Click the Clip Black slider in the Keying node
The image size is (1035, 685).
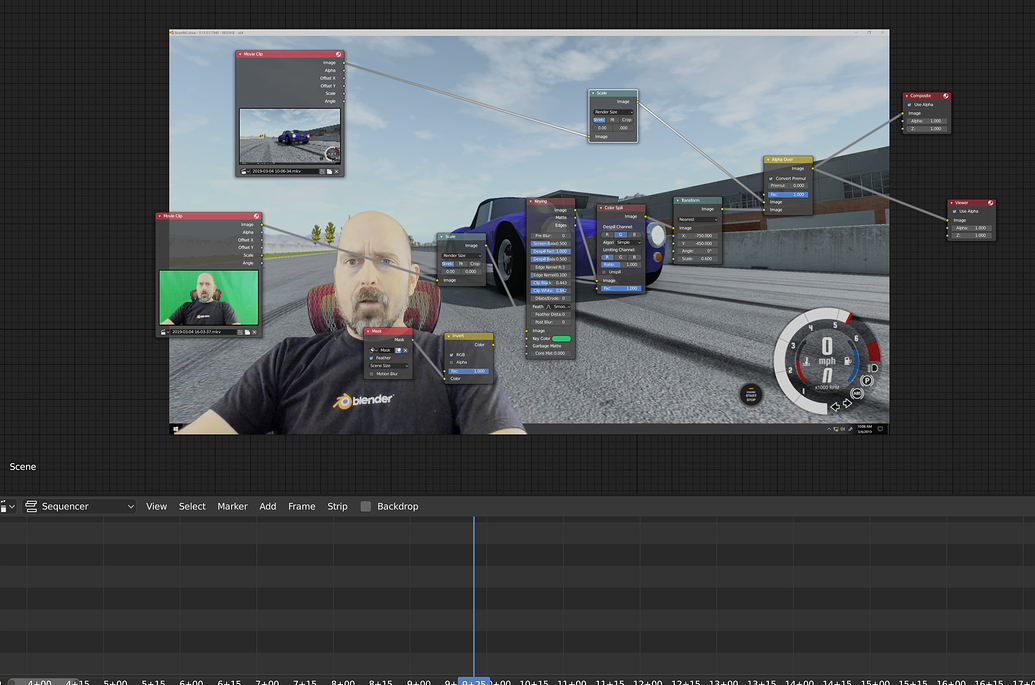coord(549,283)
